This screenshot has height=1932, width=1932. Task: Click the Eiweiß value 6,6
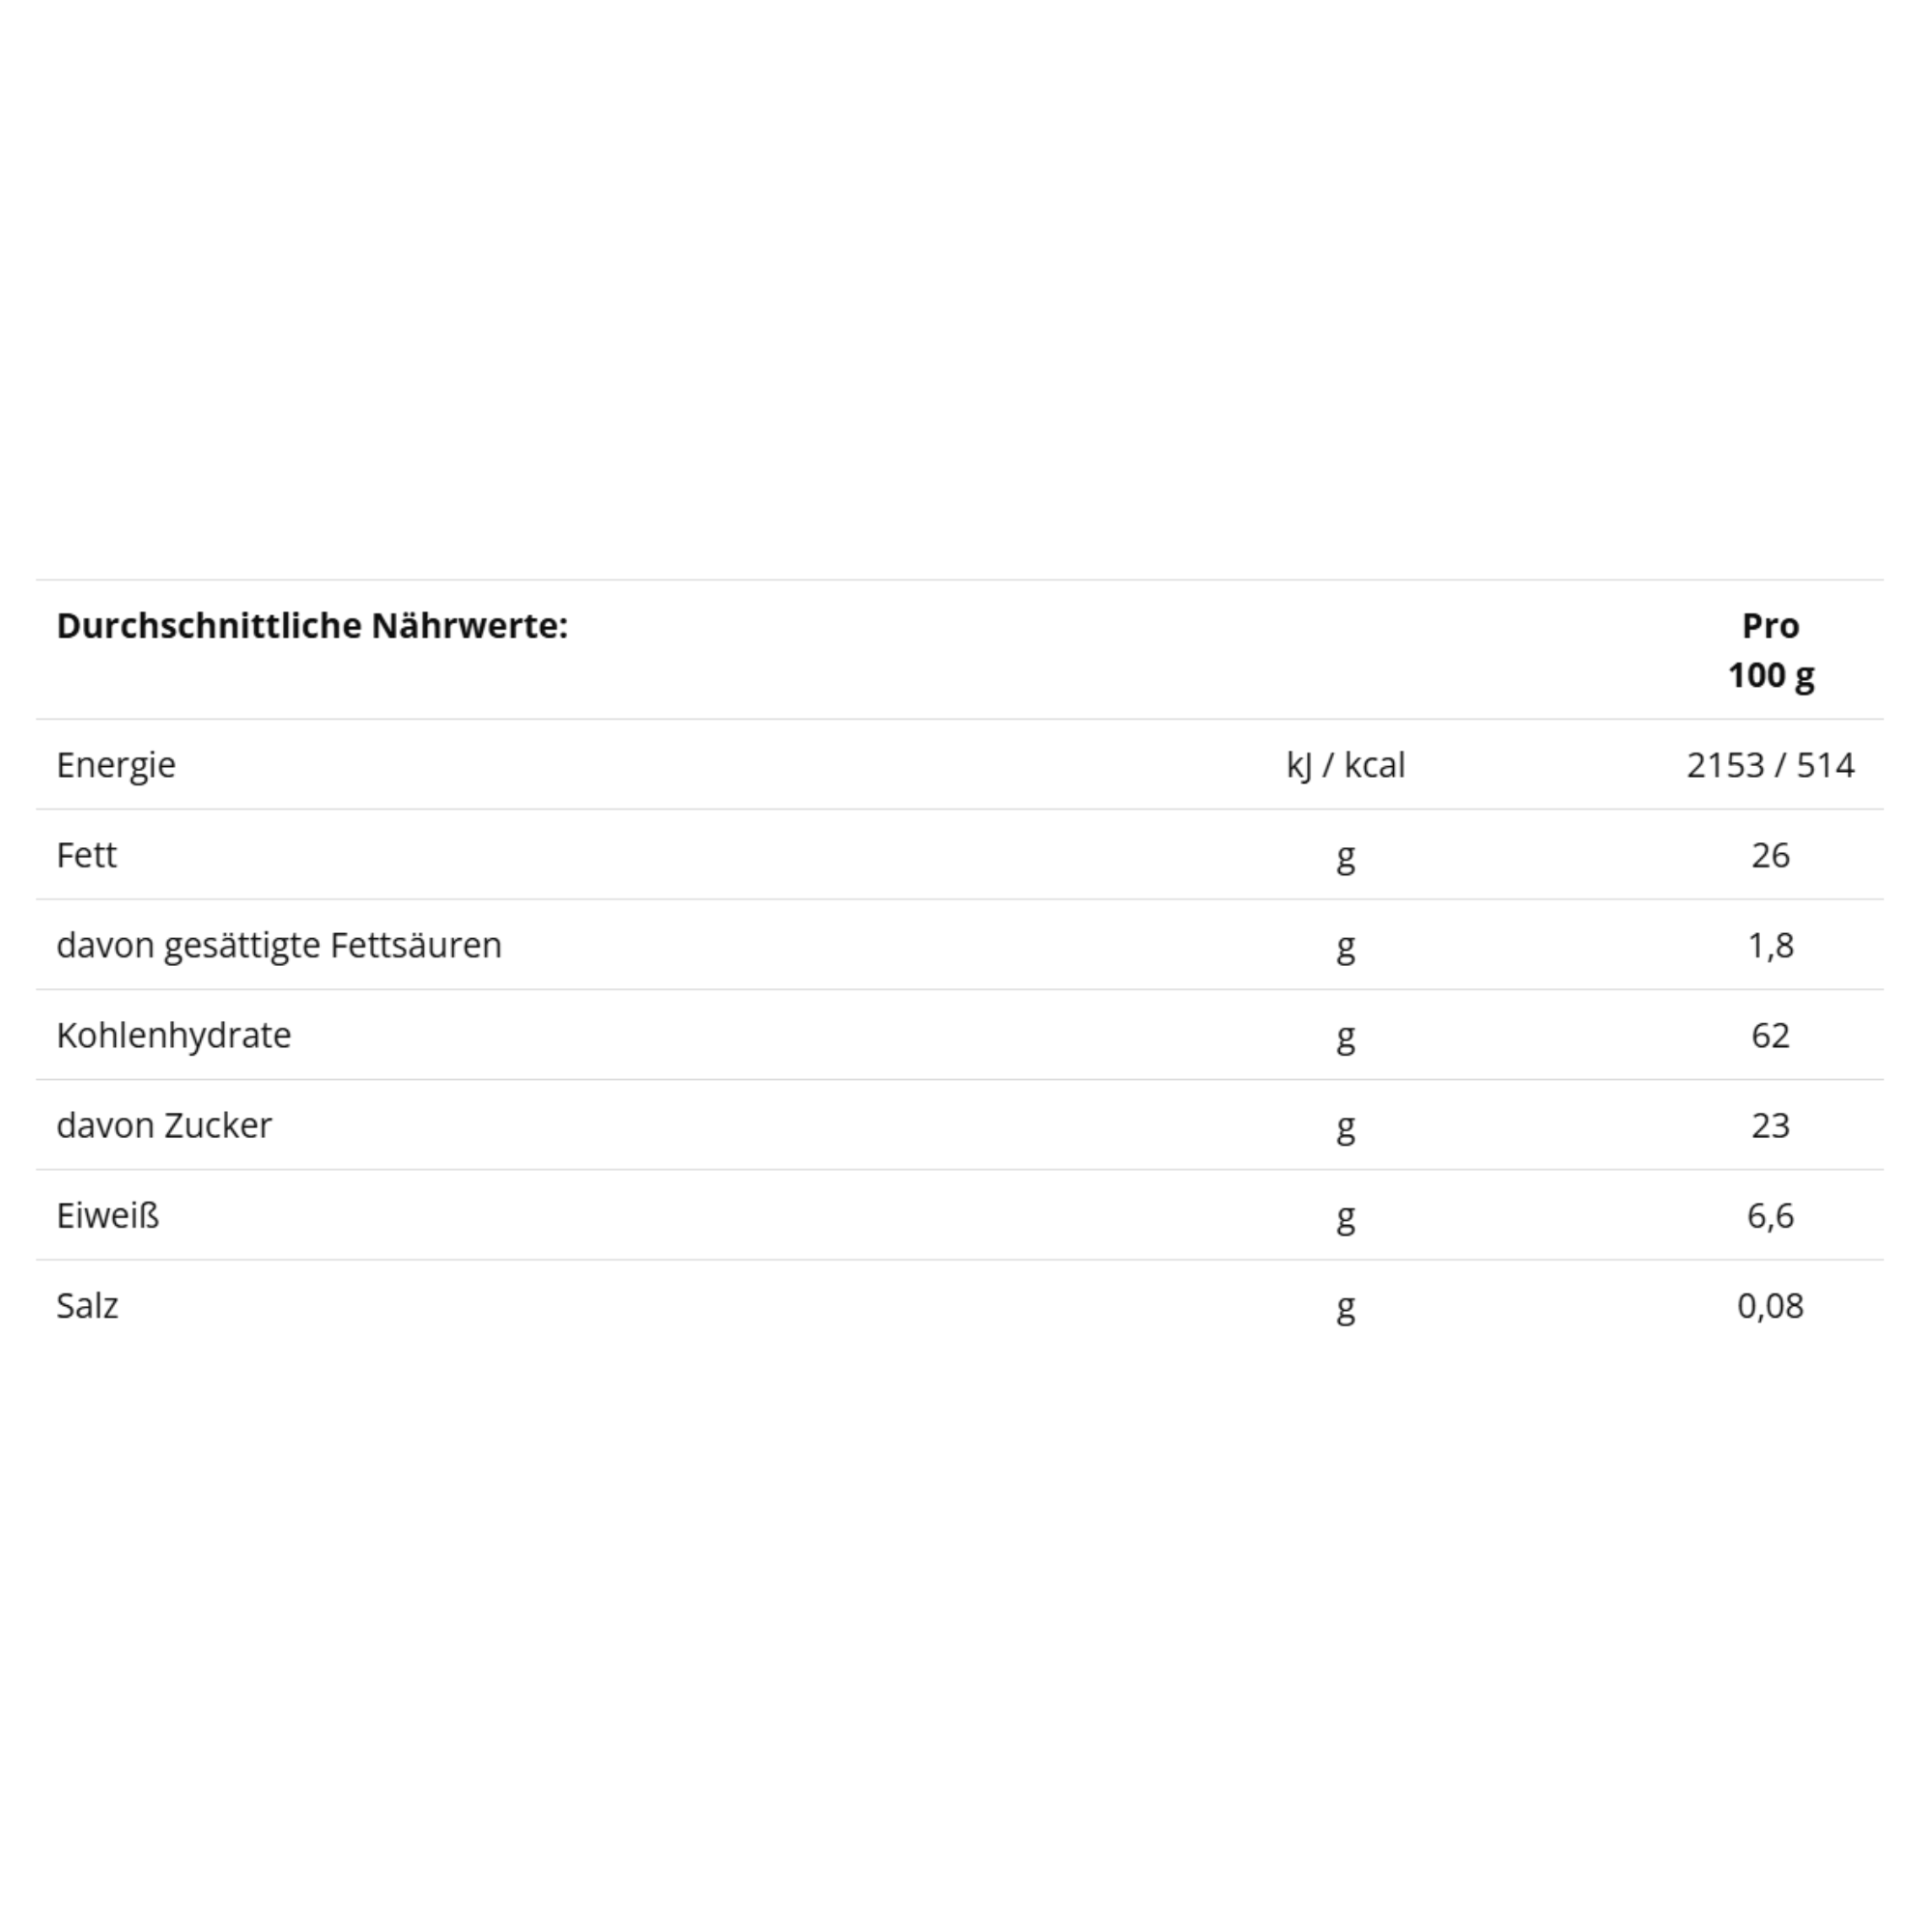tap(1770, 1216)
